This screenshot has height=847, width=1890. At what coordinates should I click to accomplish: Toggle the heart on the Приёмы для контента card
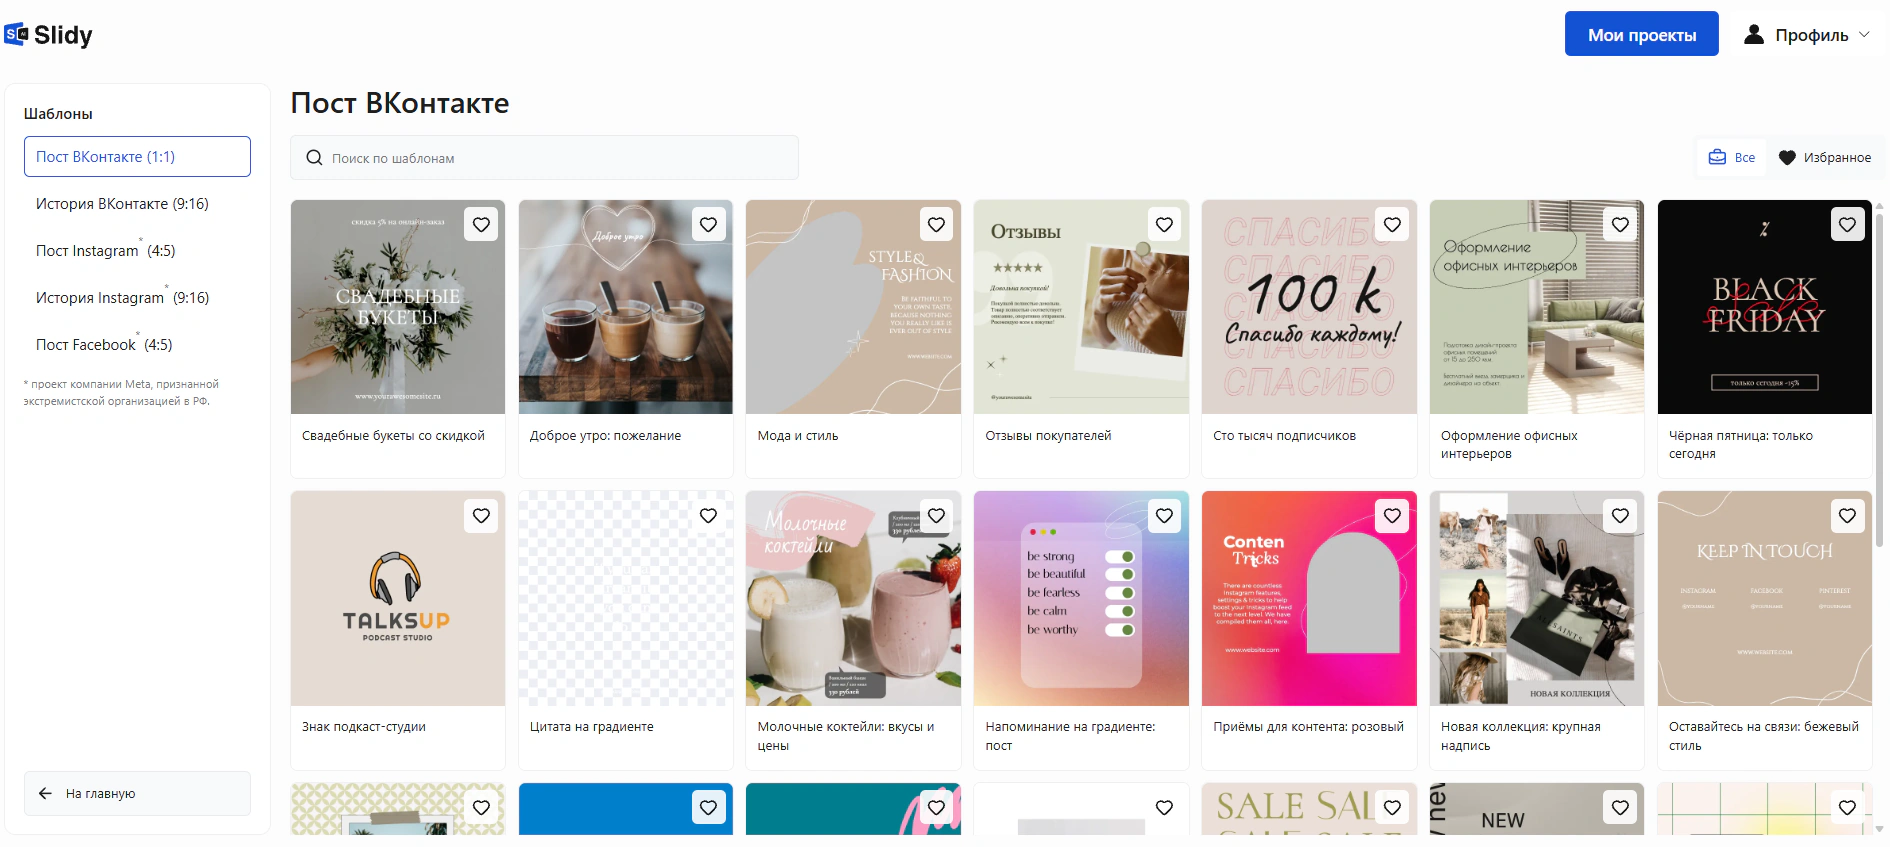(1392, 516)
